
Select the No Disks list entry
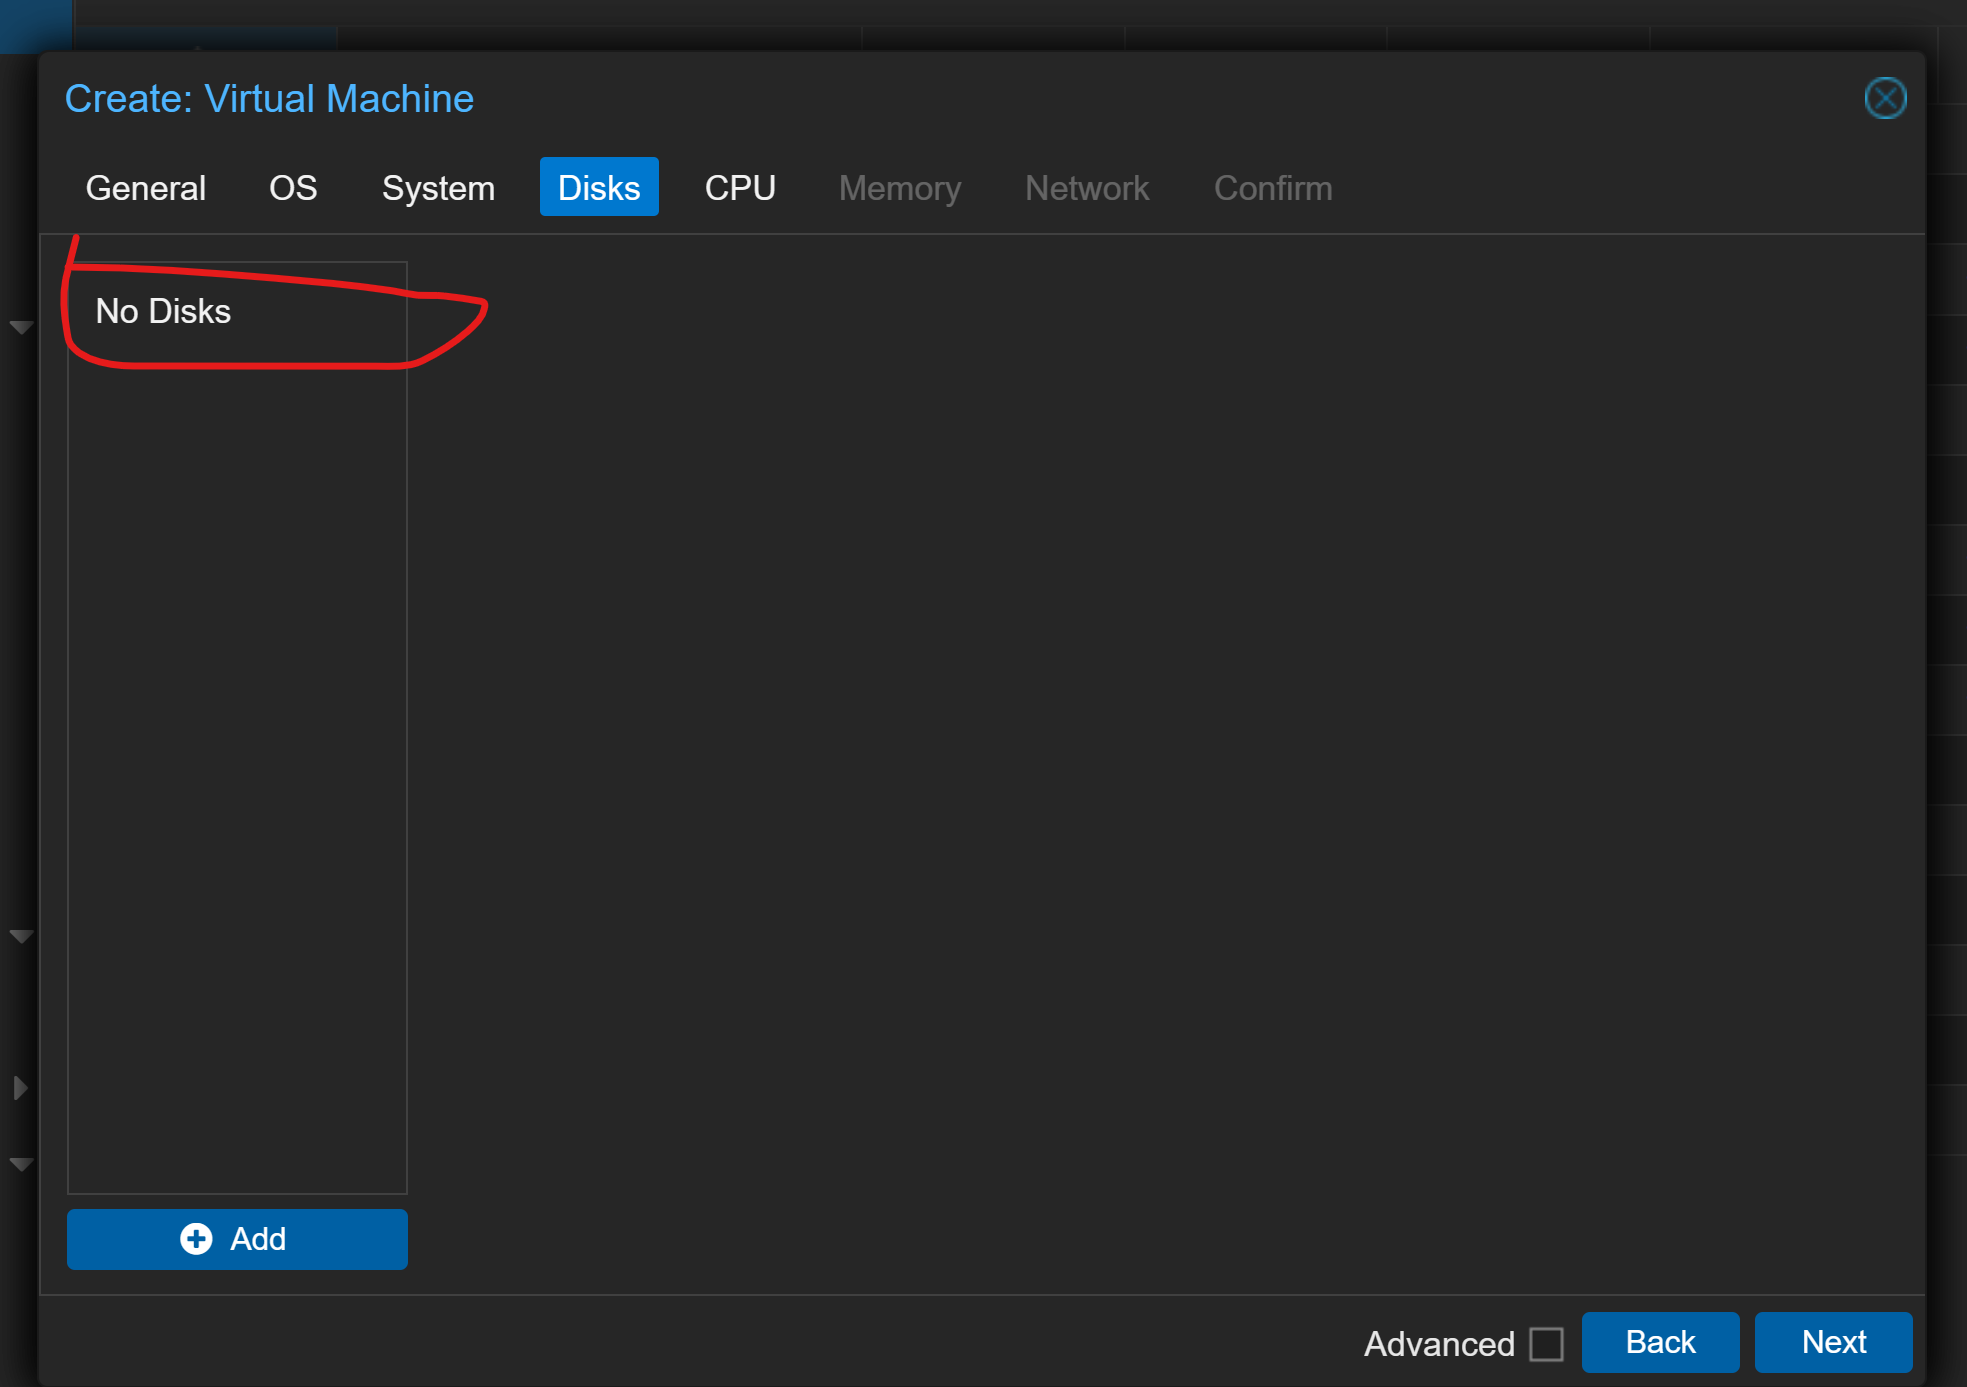tap(164, 311)
